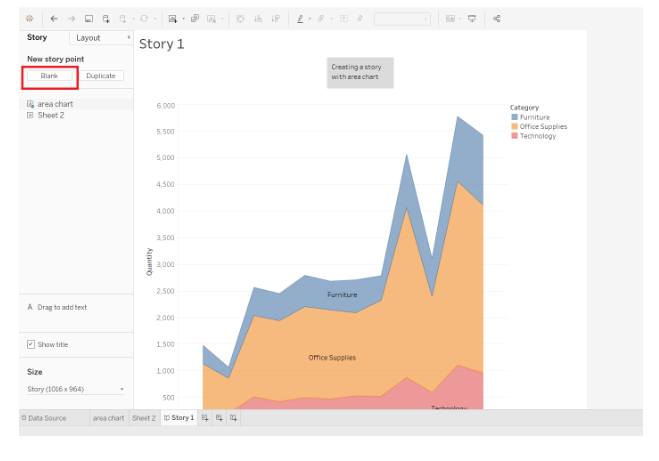Click the Save icon in toolbar
Viewport: 659px width, 461px height.
[88, 18]
